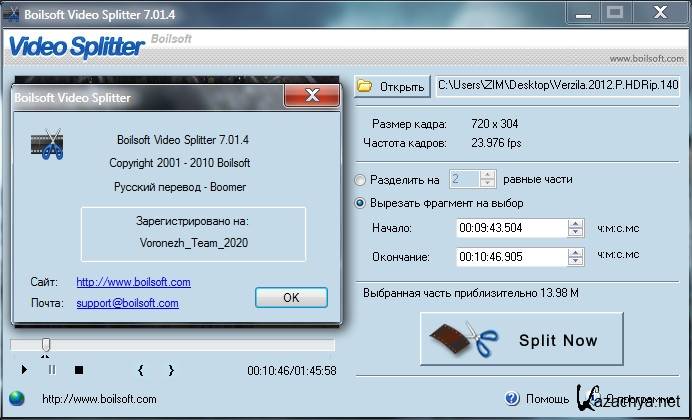
Task: Set start mark with left bracket icon
Action: 140,370
